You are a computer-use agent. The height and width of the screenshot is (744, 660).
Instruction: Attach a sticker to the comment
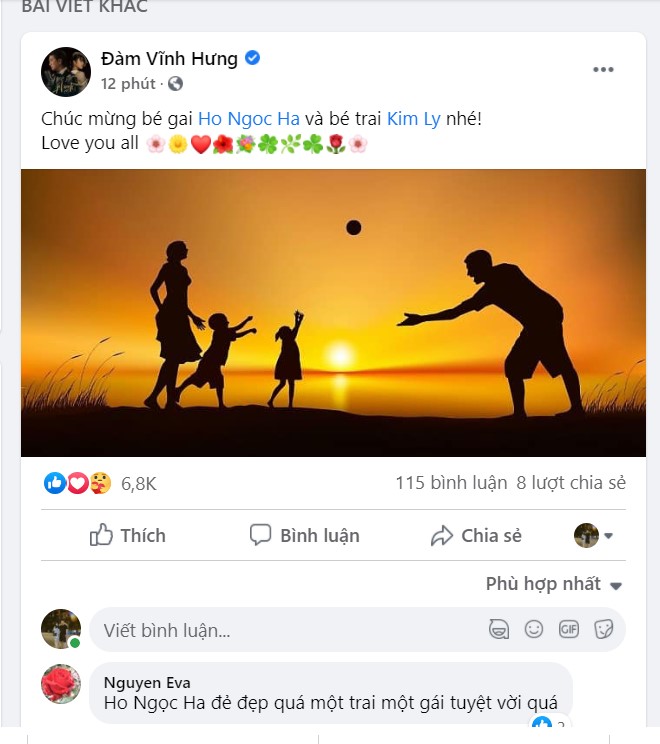point(603,629)
